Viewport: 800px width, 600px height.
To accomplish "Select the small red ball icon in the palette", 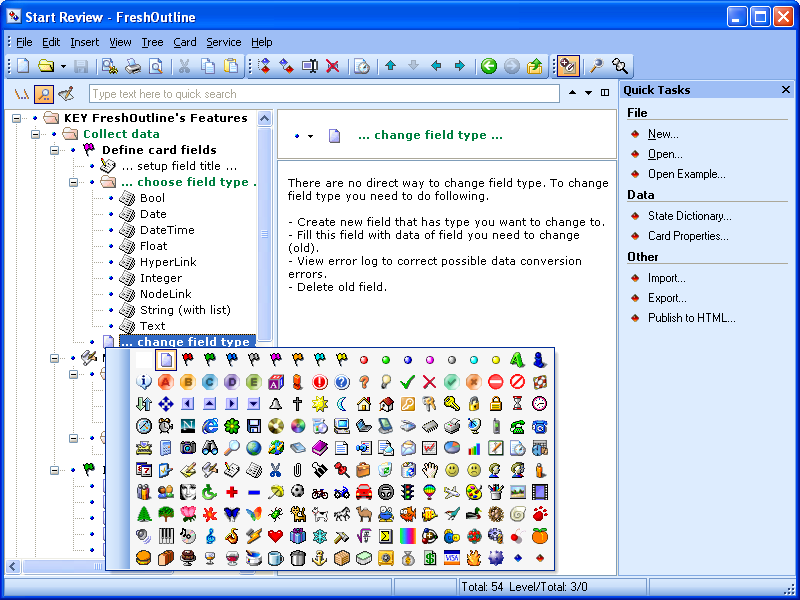I will tap(364, 360).
